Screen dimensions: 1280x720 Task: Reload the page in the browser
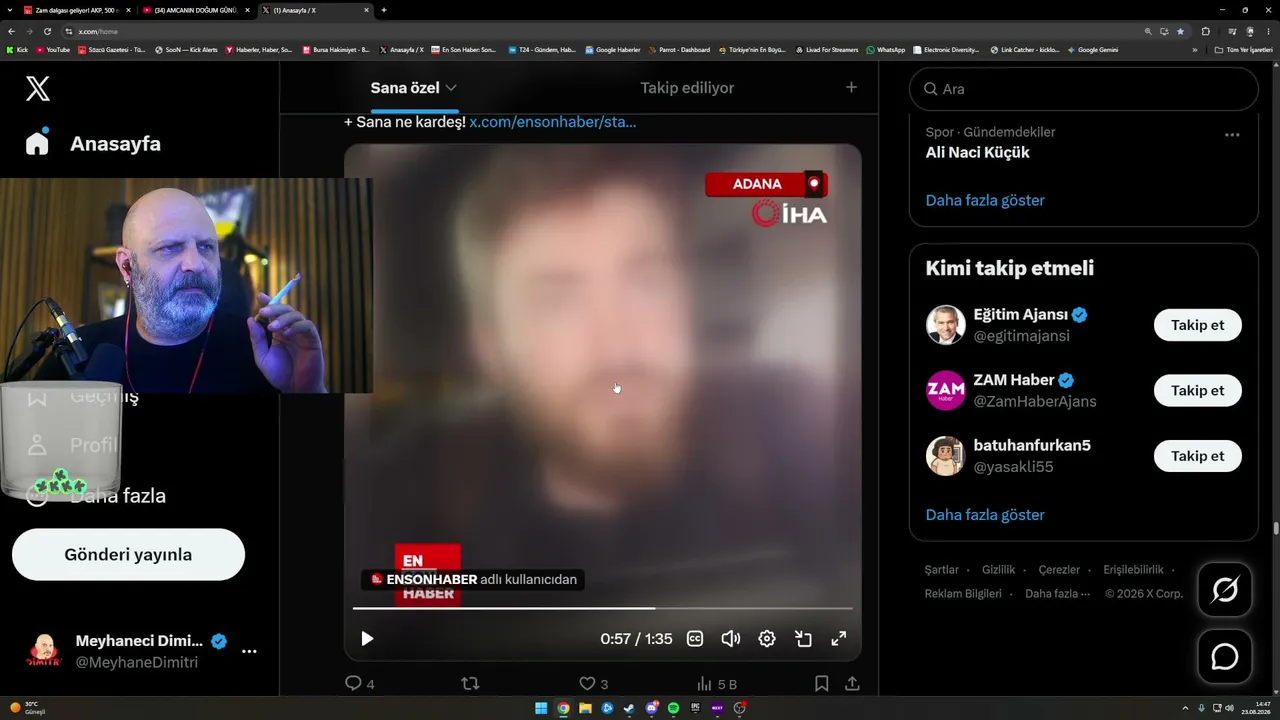[47, 31]
